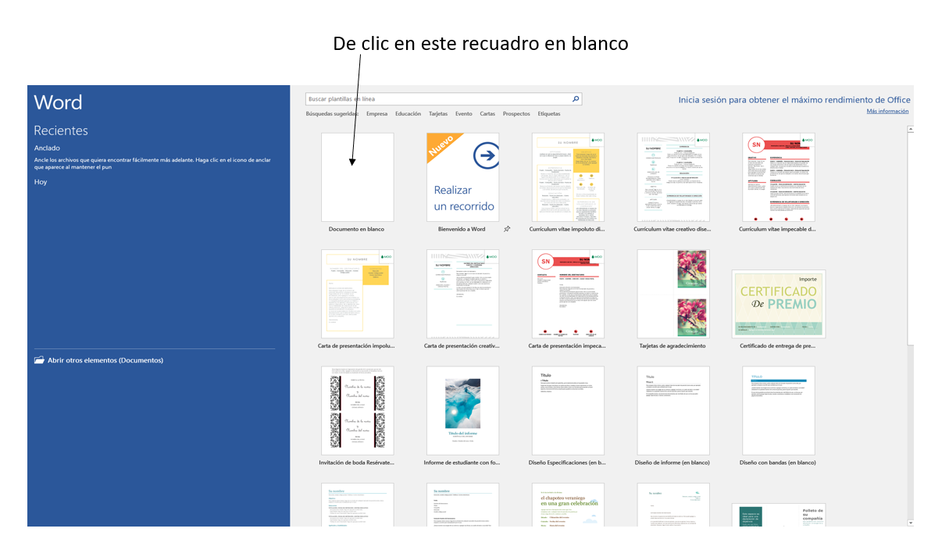Choose the Tarjetas de agradecimiento template
This screenshot has width=949, height=557.
coord(673,294)
